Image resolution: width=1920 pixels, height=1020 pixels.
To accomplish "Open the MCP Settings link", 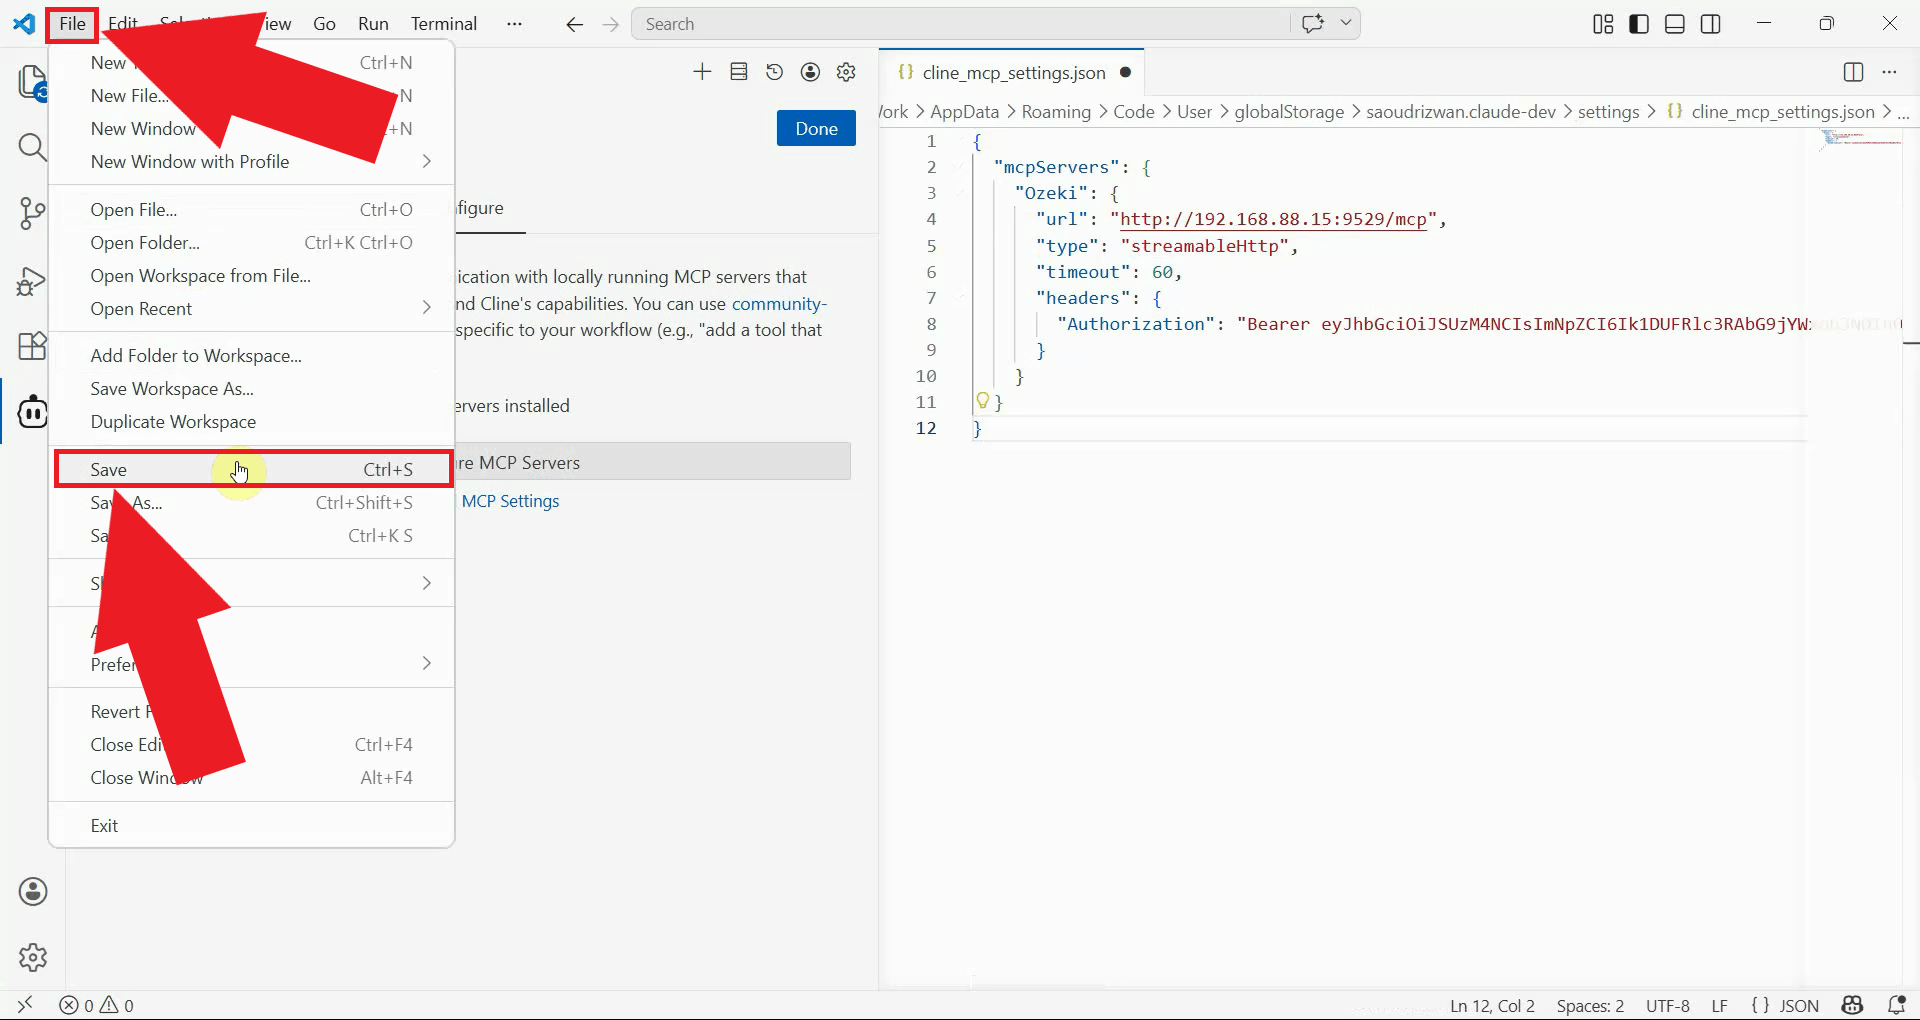I will [x=510, y=501].
